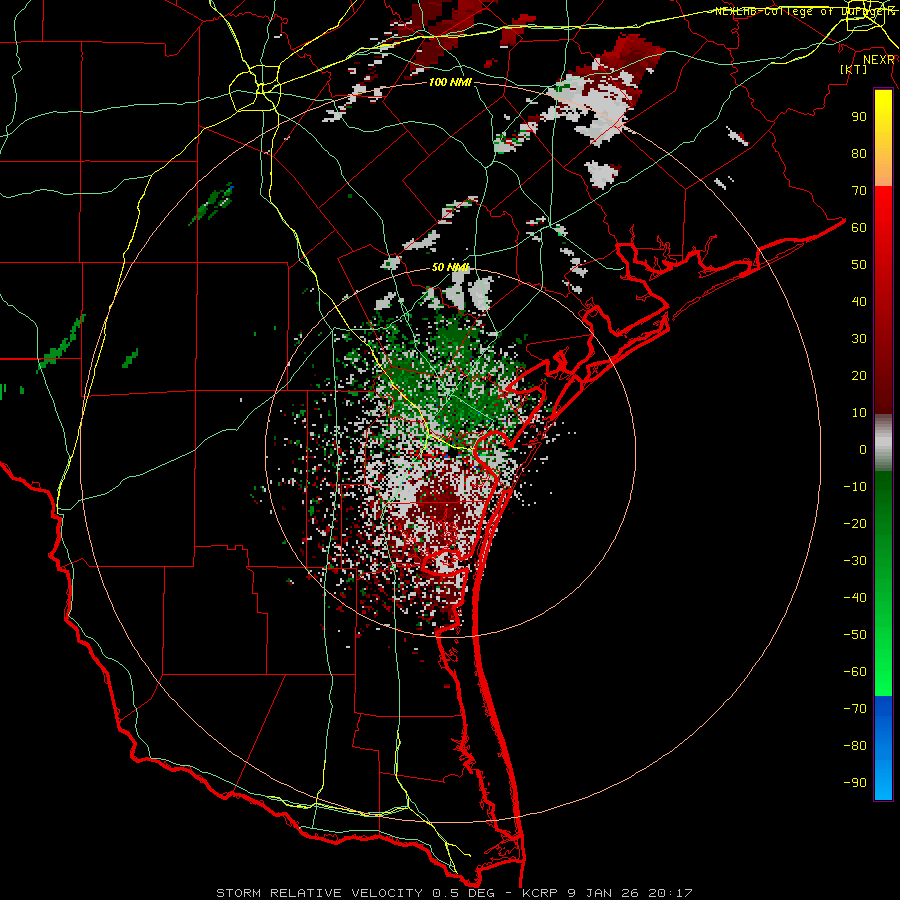Click the 70 KT scale label

coord(859,191)
